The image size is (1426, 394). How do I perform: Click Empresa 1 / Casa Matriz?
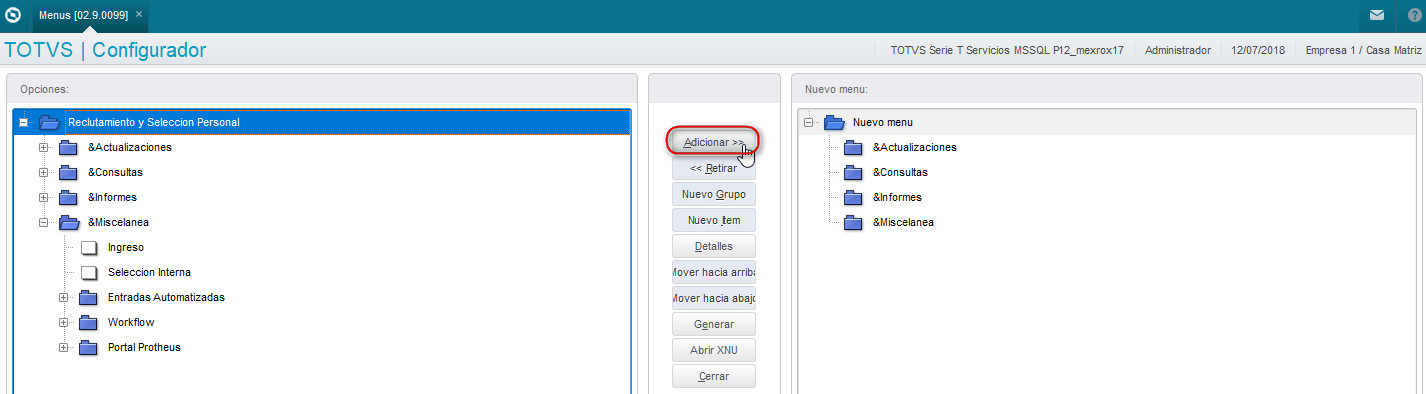pyautogui.click(x=1364, y=50)
